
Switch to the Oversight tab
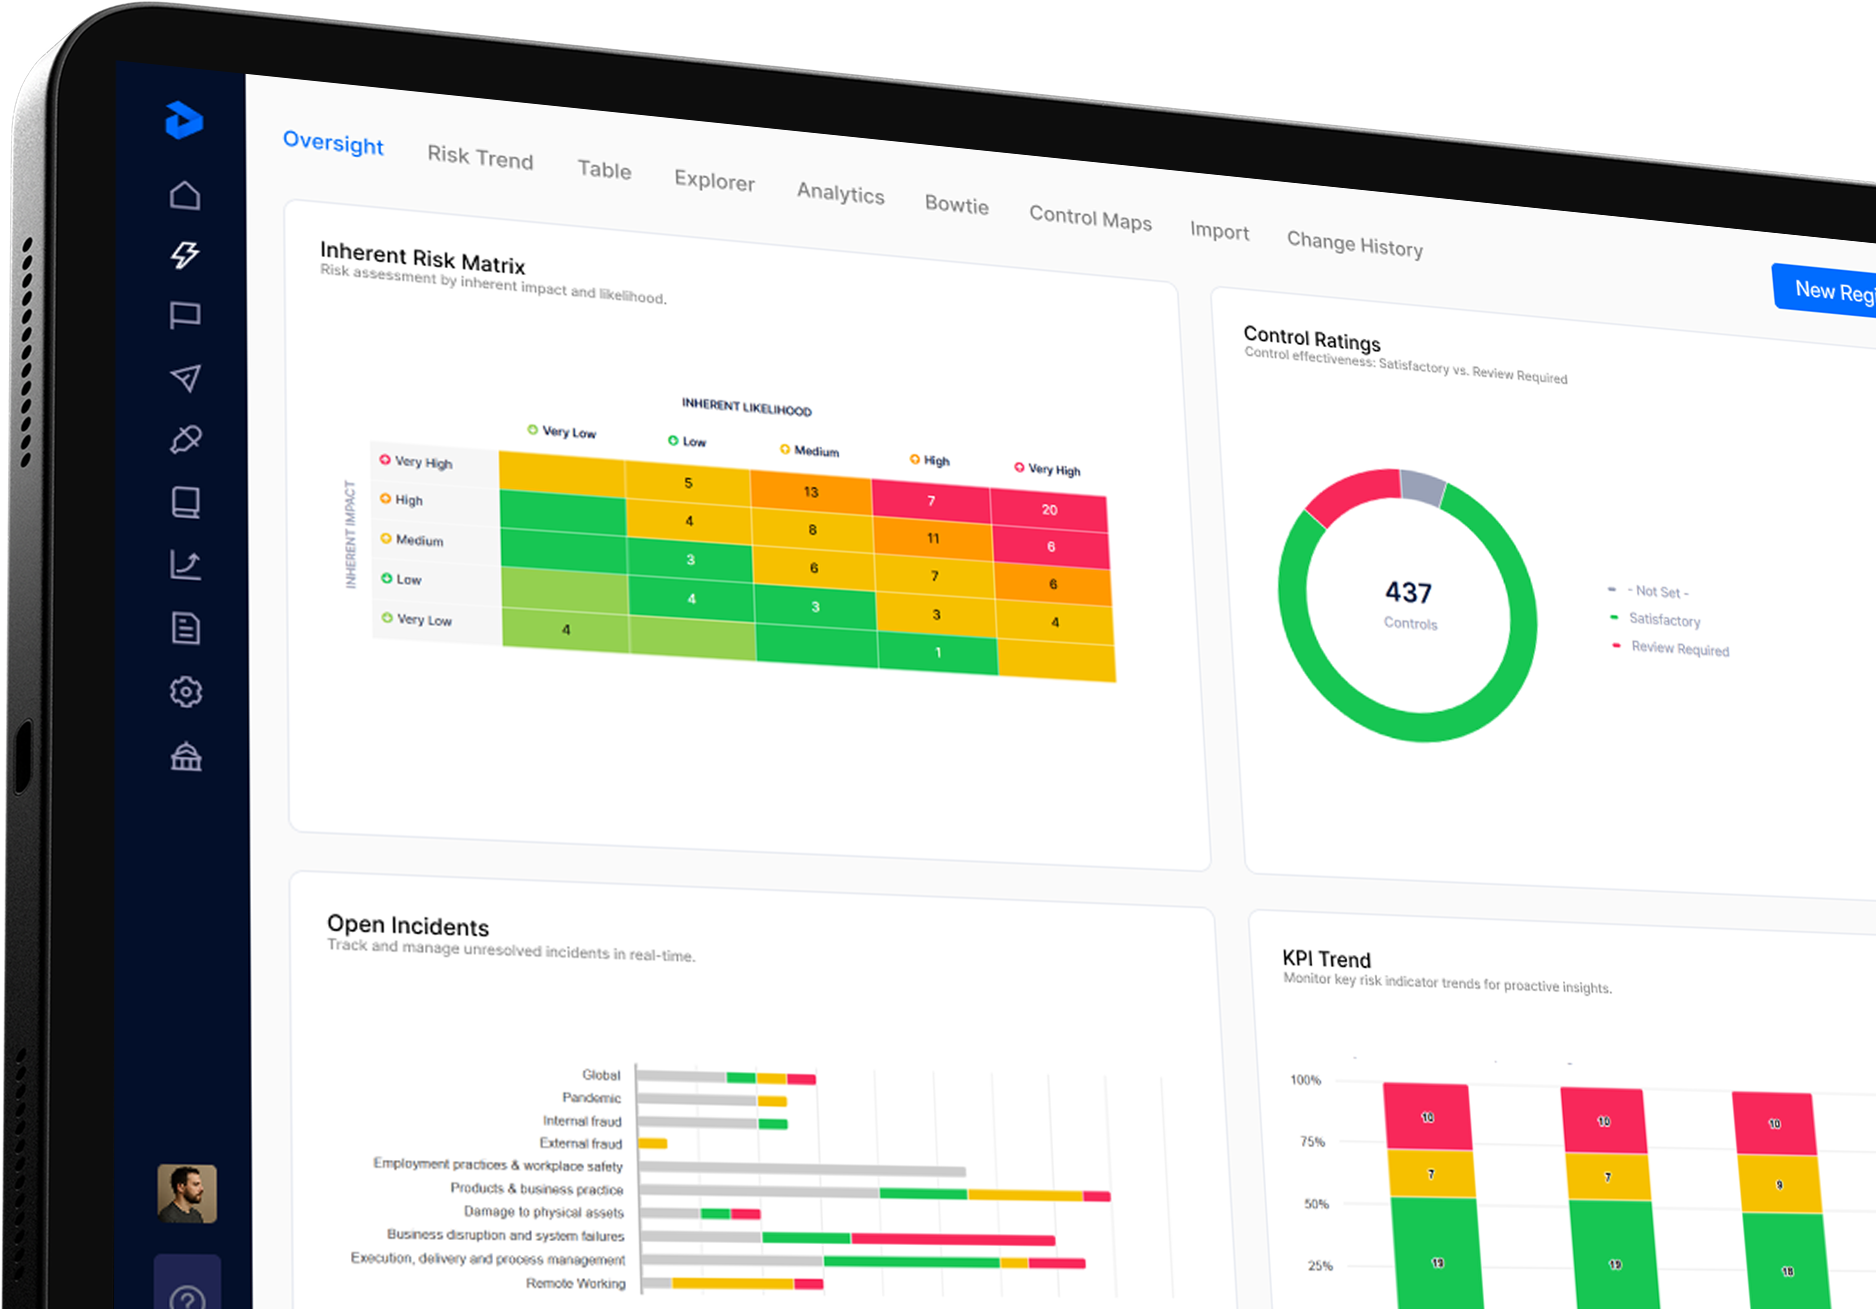333,143
